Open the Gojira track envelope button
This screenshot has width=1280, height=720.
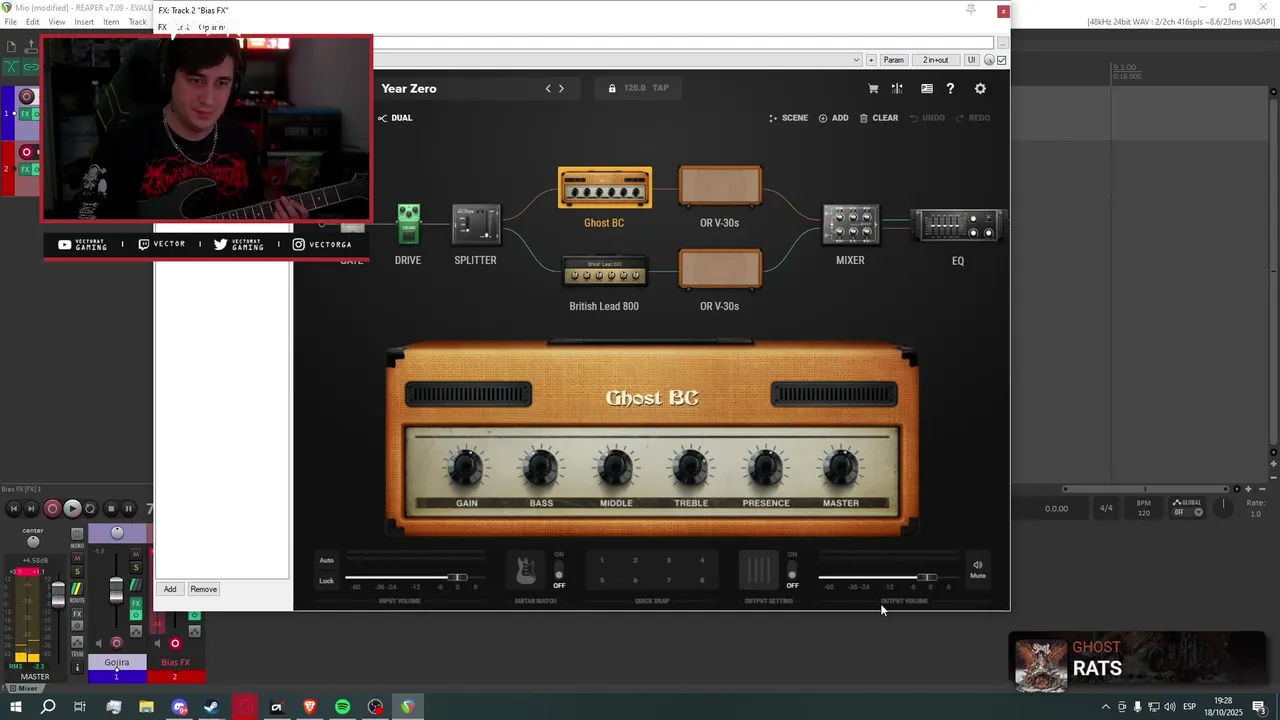135,631
